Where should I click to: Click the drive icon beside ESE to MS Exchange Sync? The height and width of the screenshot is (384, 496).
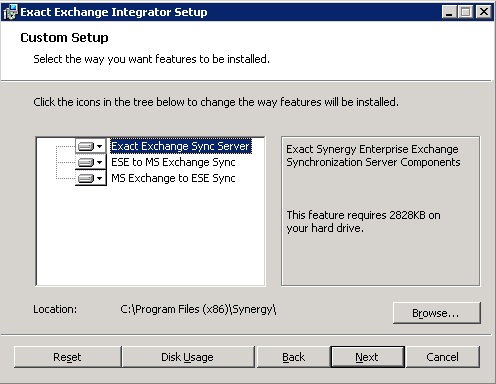(86, 162)
